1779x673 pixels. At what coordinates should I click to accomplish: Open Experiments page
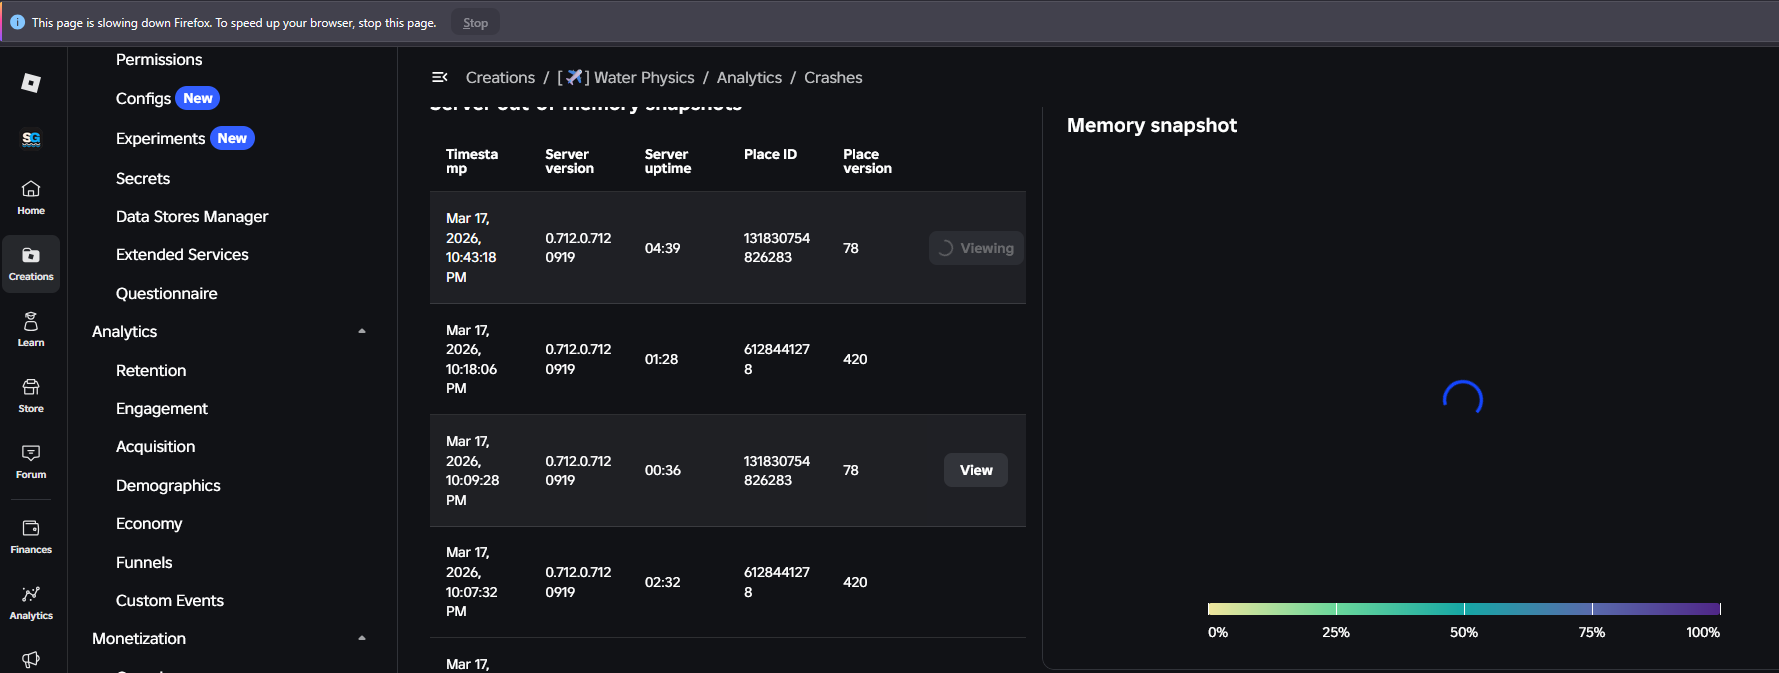[x=160, y=138]
